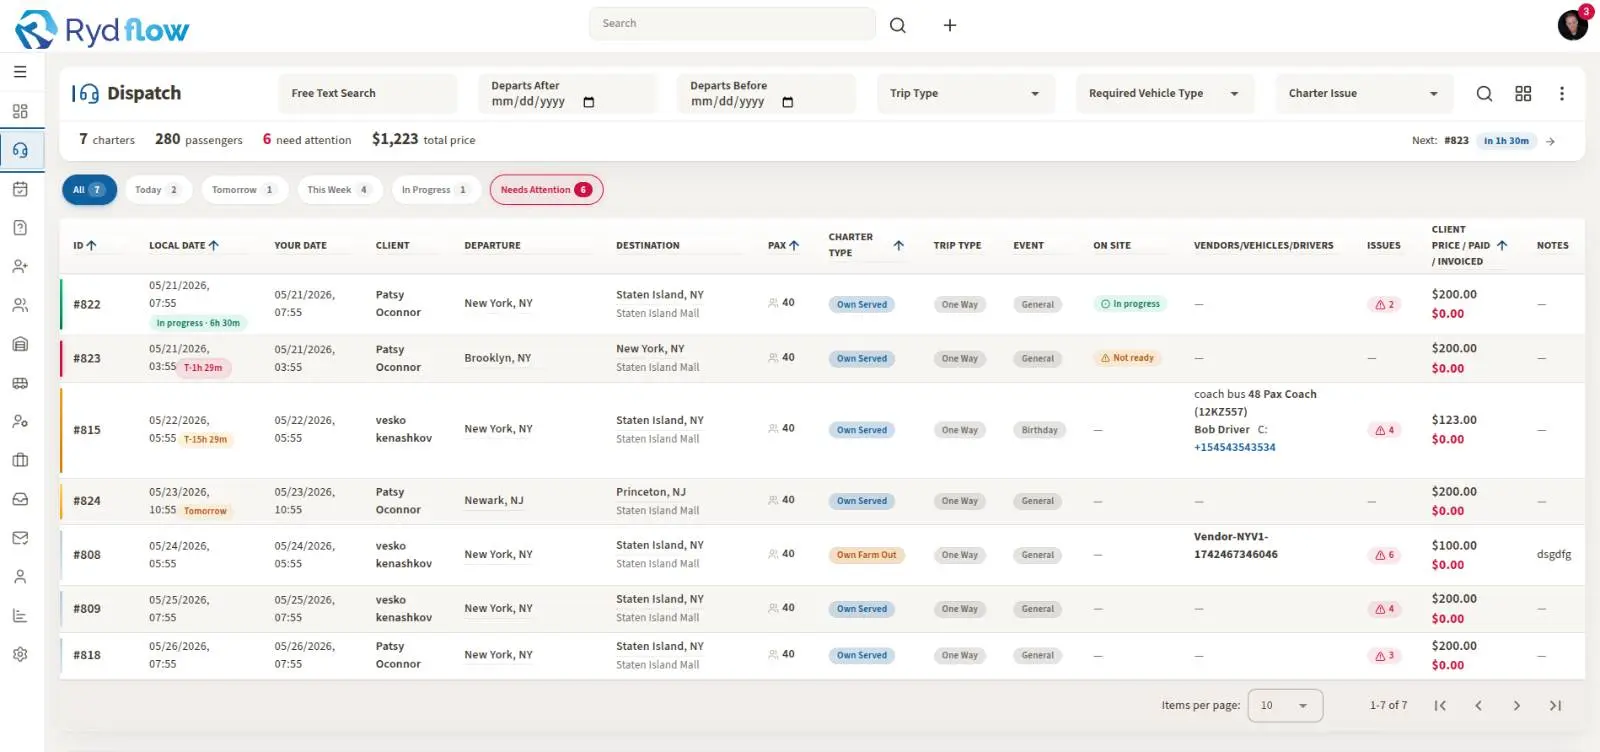
Task: Click the Free Text Search field
Action: click(367, 94)
